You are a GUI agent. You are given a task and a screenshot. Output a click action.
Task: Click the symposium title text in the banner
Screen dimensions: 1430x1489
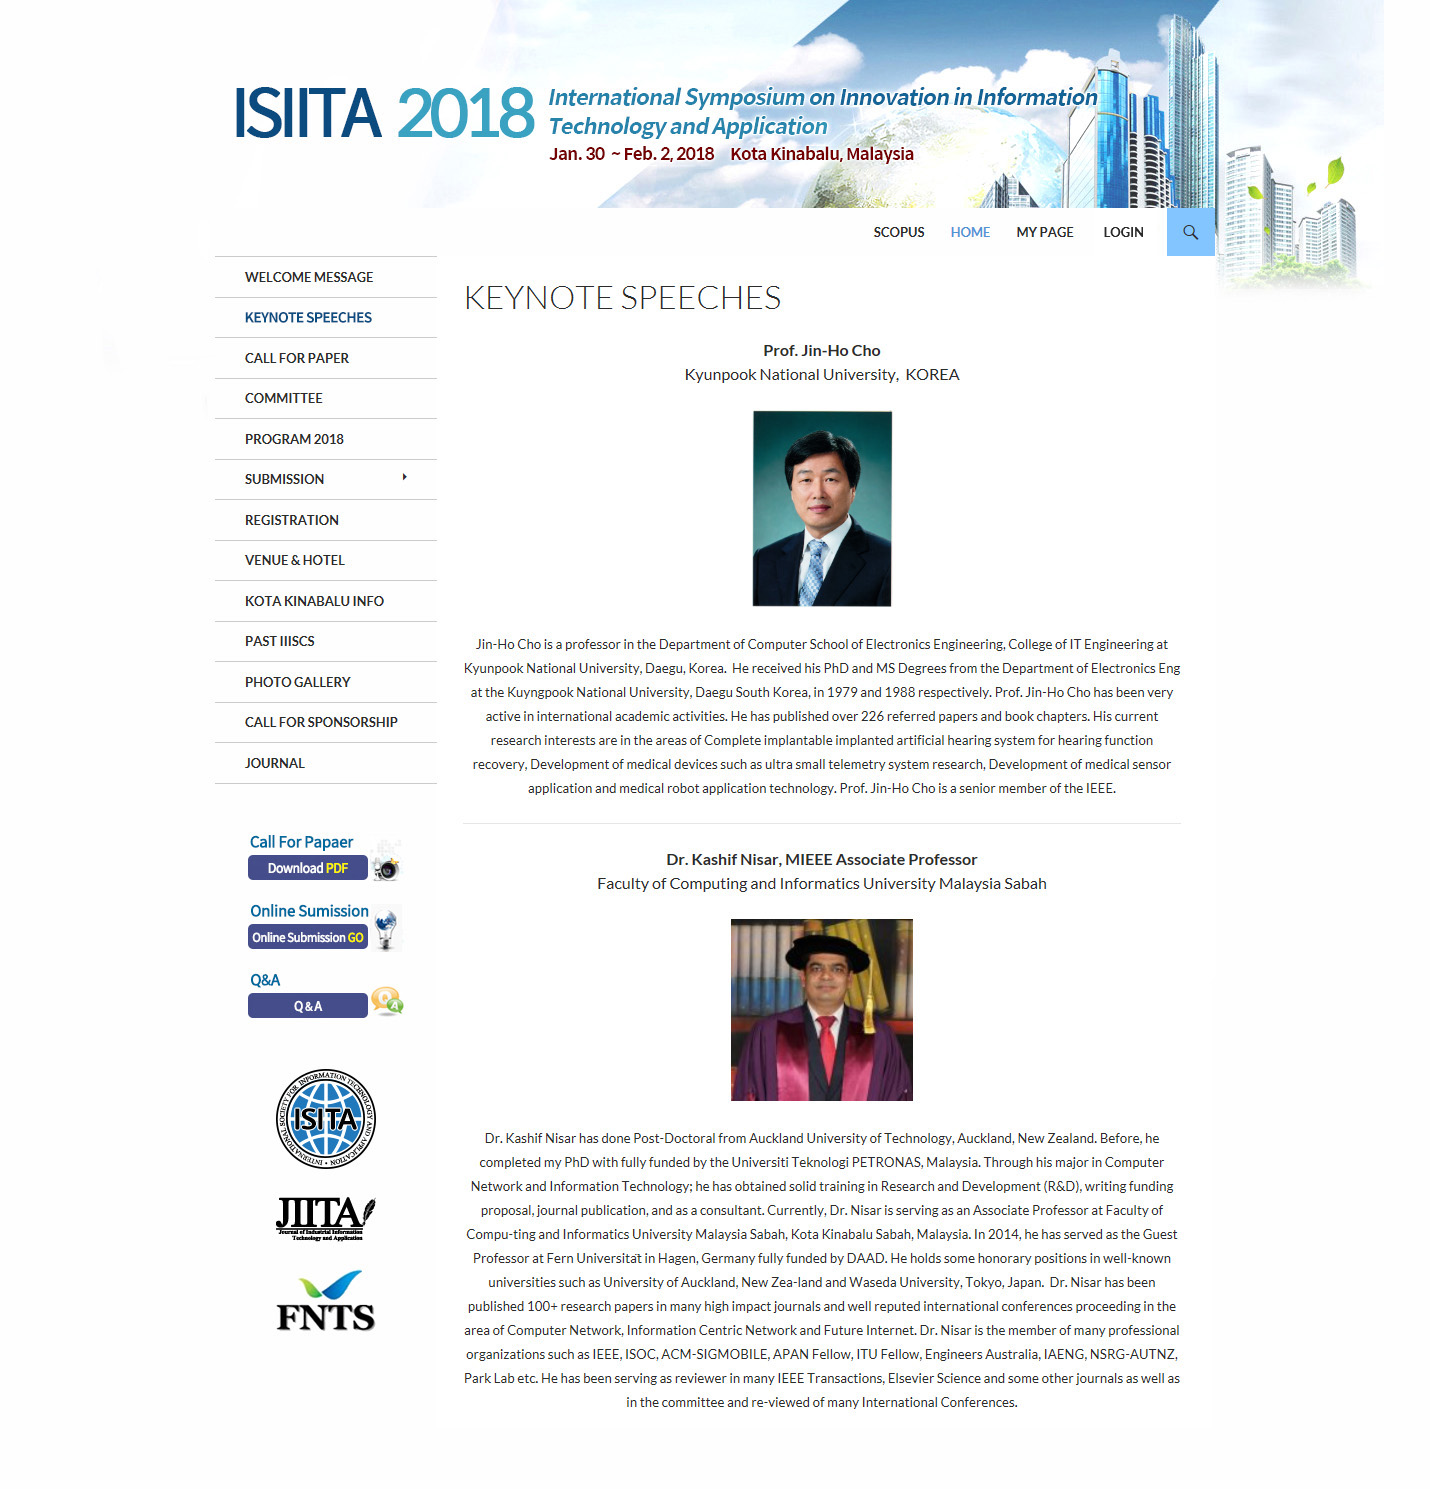(822, 111)
